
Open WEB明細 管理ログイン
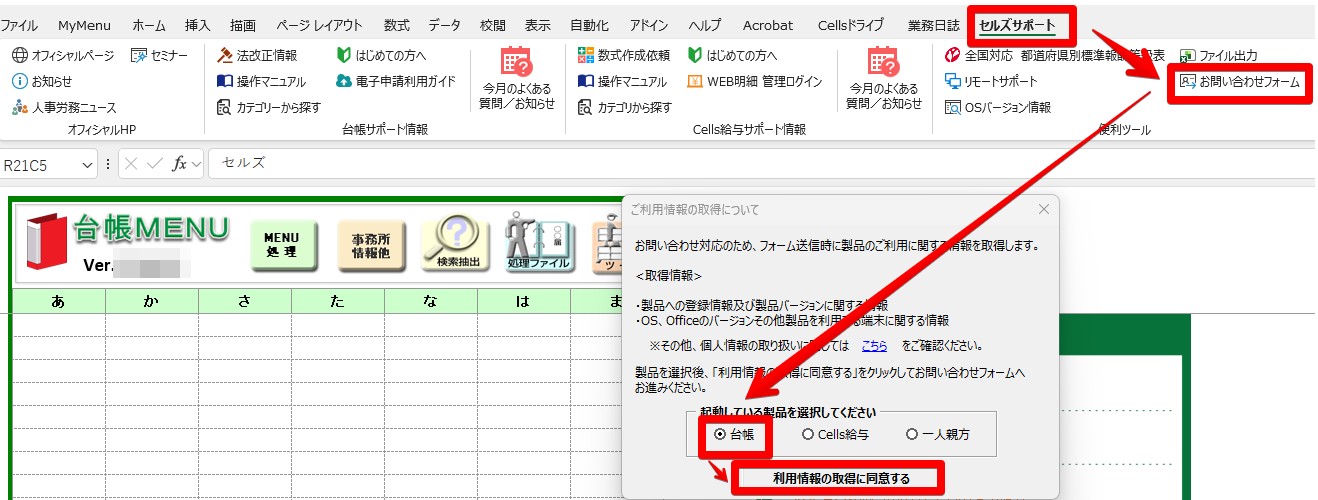755,81
